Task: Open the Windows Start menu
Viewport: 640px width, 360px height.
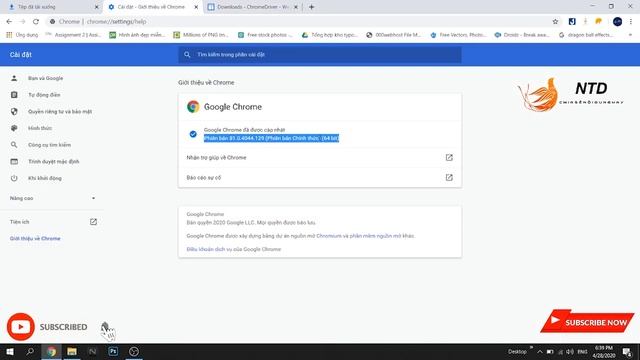Action: point(10,351)
